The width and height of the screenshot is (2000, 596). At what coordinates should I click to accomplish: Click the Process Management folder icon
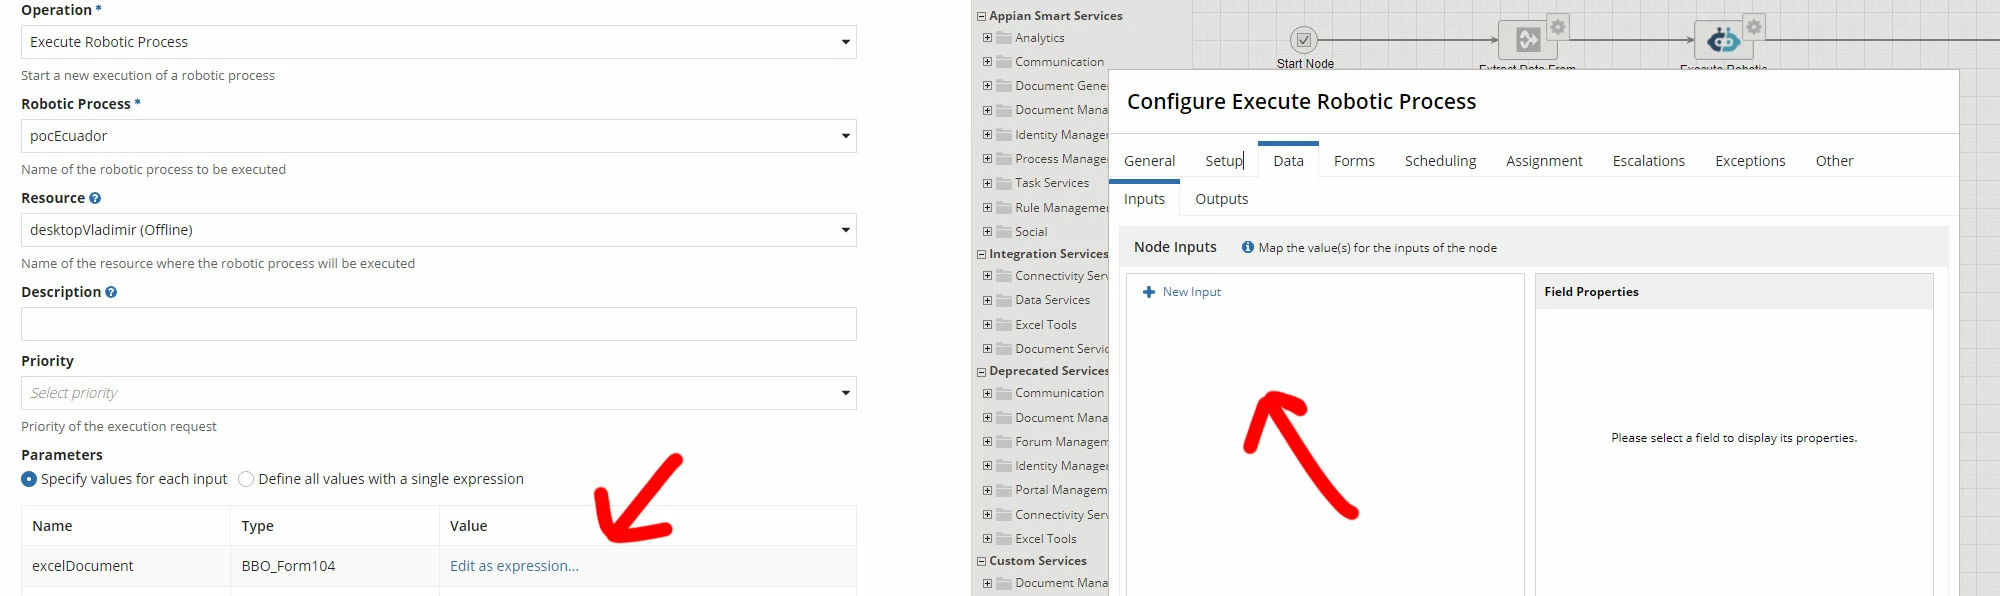(x=1004, y=159)
